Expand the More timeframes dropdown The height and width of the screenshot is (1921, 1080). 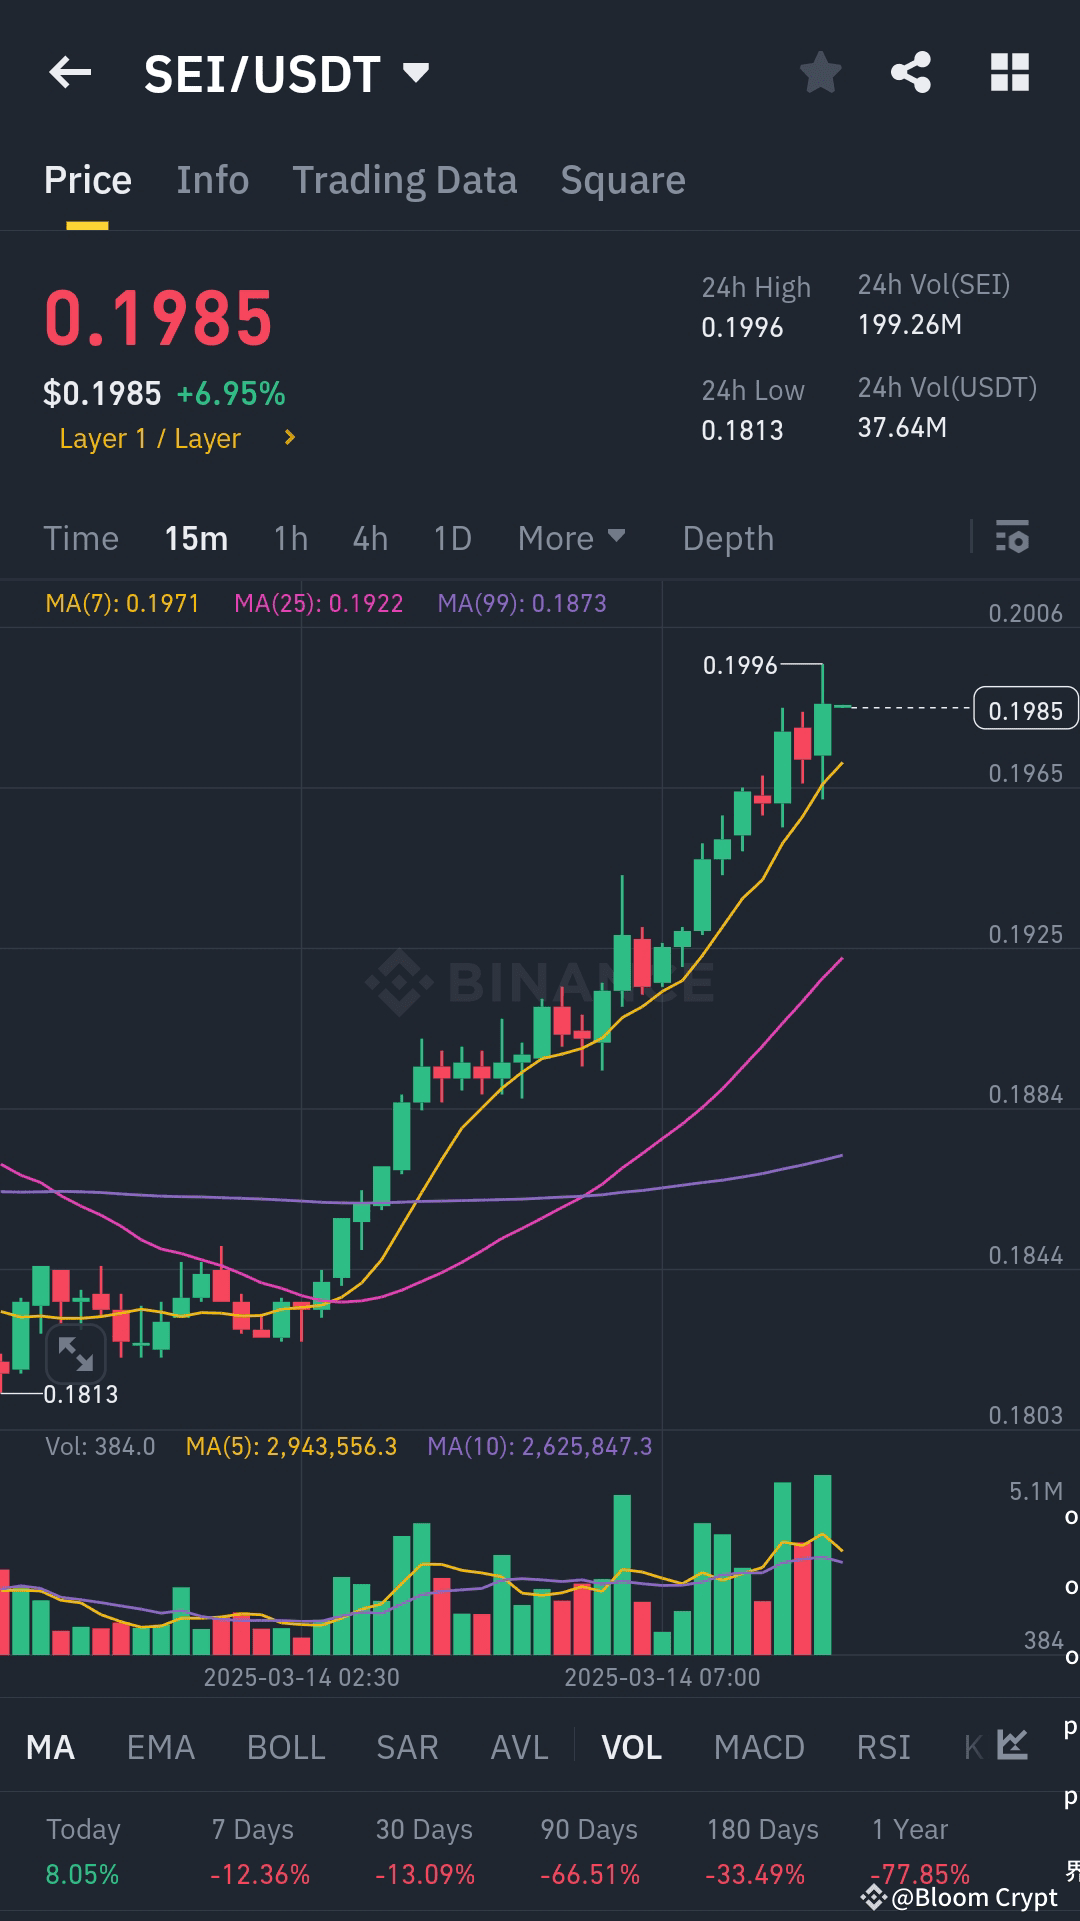tap(572, 538)
